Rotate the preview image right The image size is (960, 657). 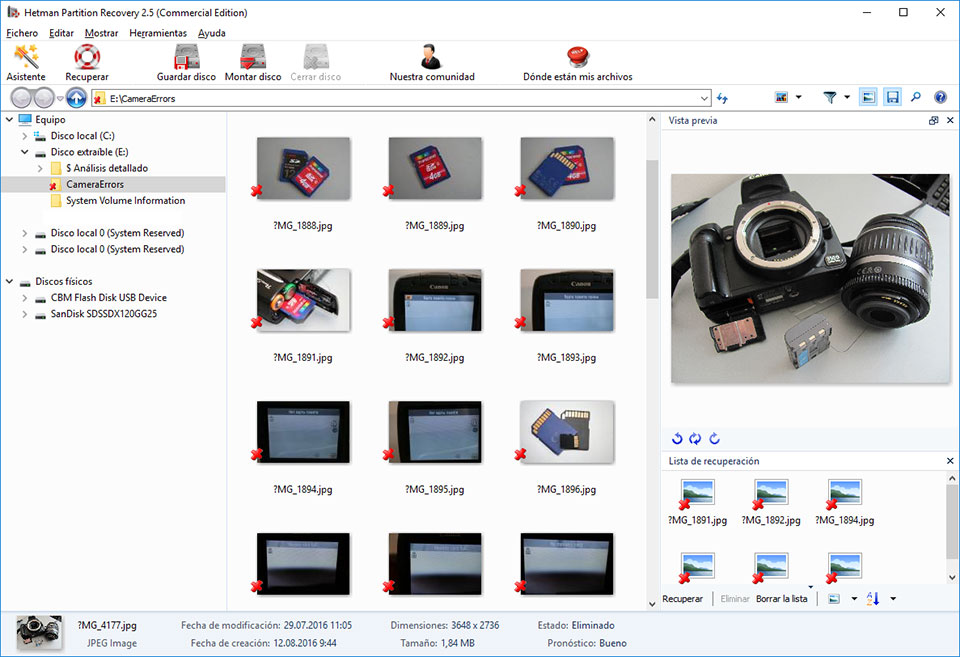click(716, 438)
